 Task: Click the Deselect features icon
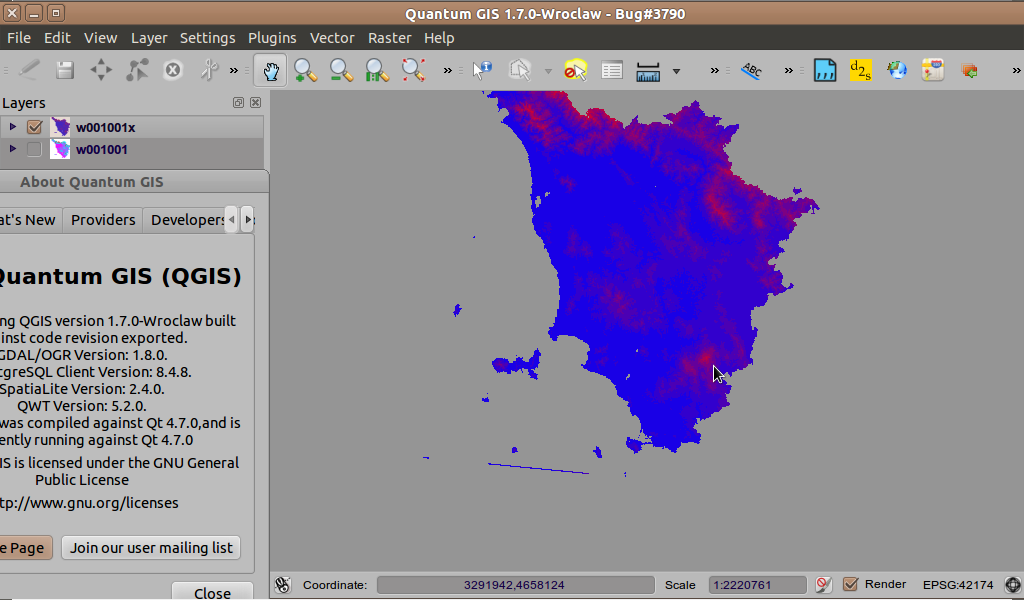(x=575, y=70)
